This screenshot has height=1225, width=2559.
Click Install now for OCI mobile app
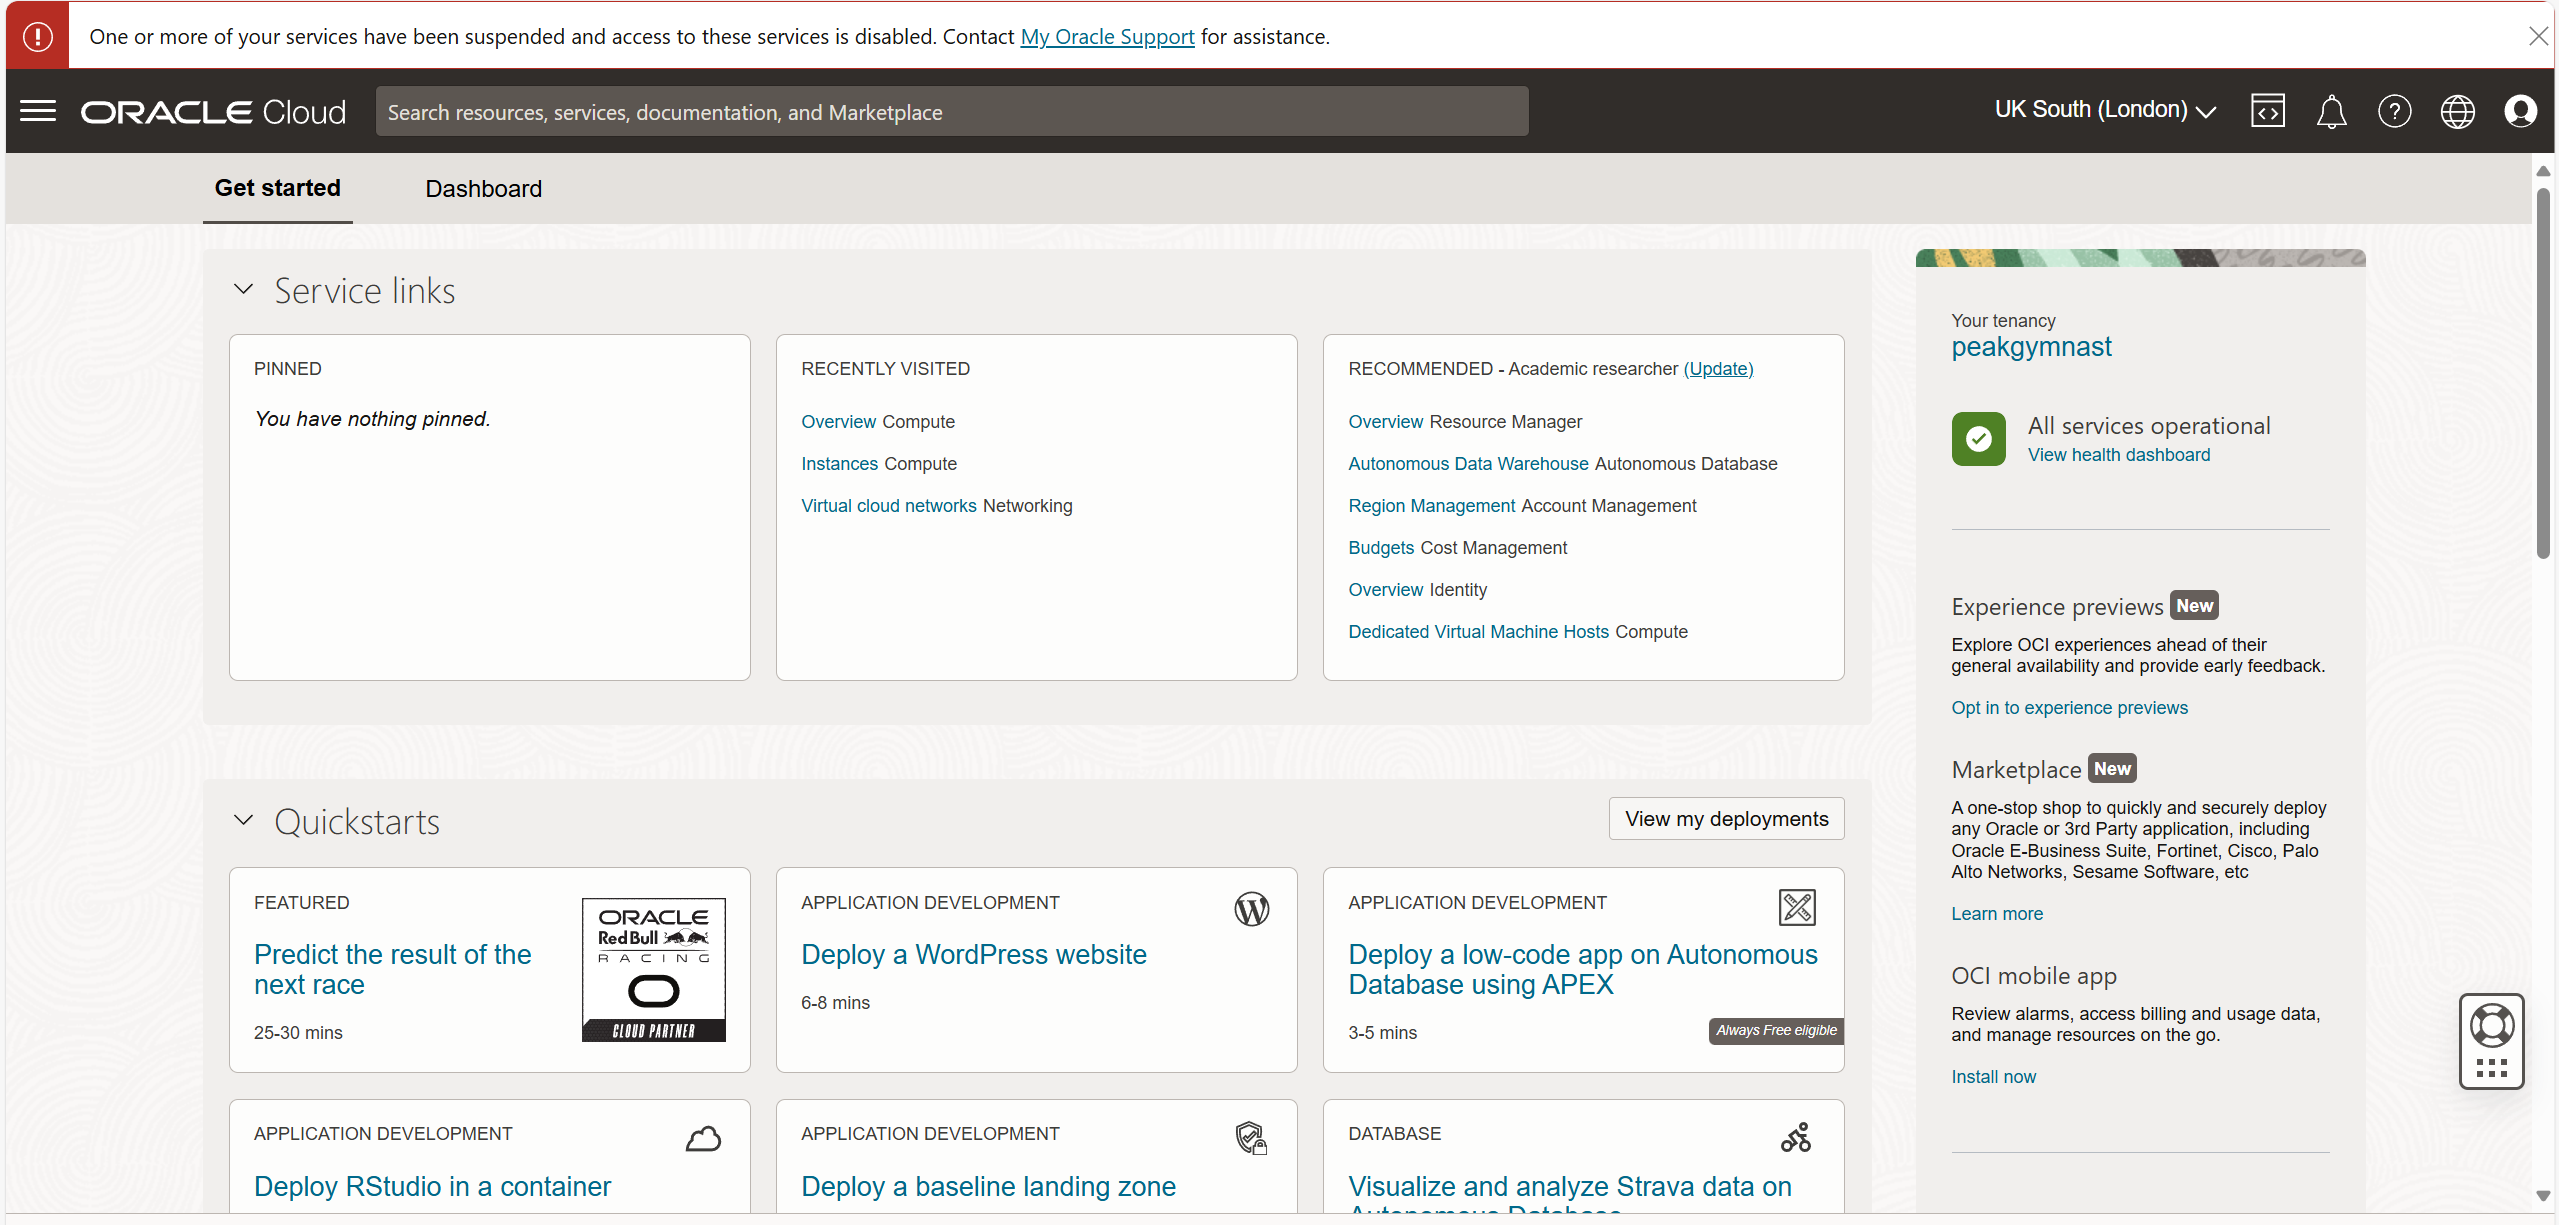[x=1993, y=1077]
